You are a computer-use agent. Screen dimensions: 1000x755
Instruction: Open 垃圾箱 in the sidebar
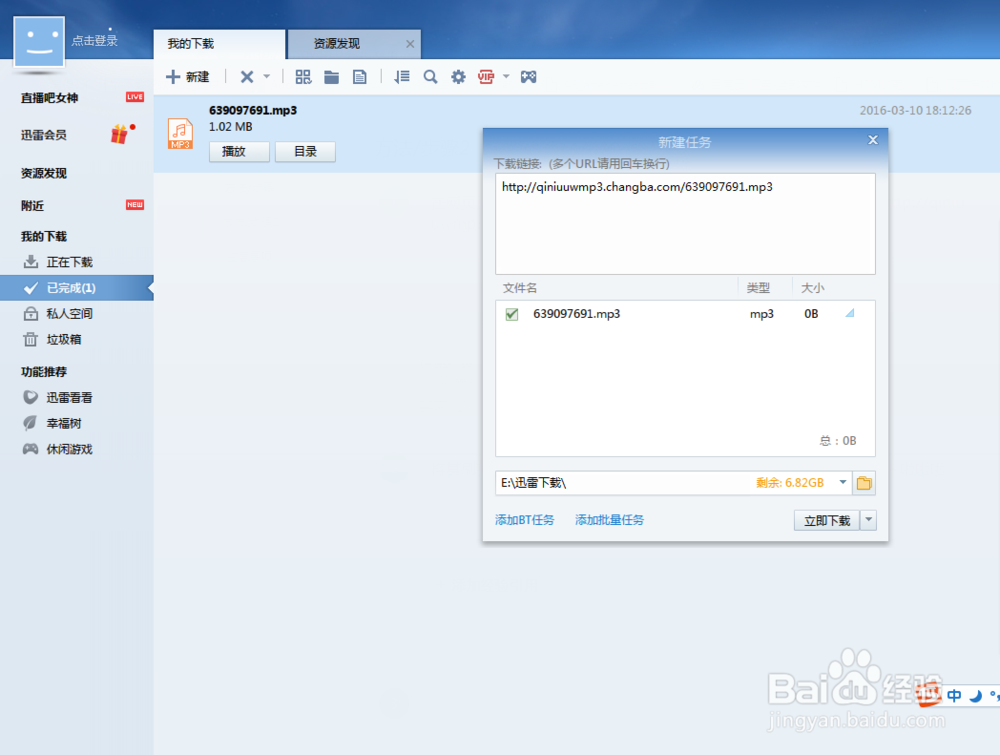point(64,339)
